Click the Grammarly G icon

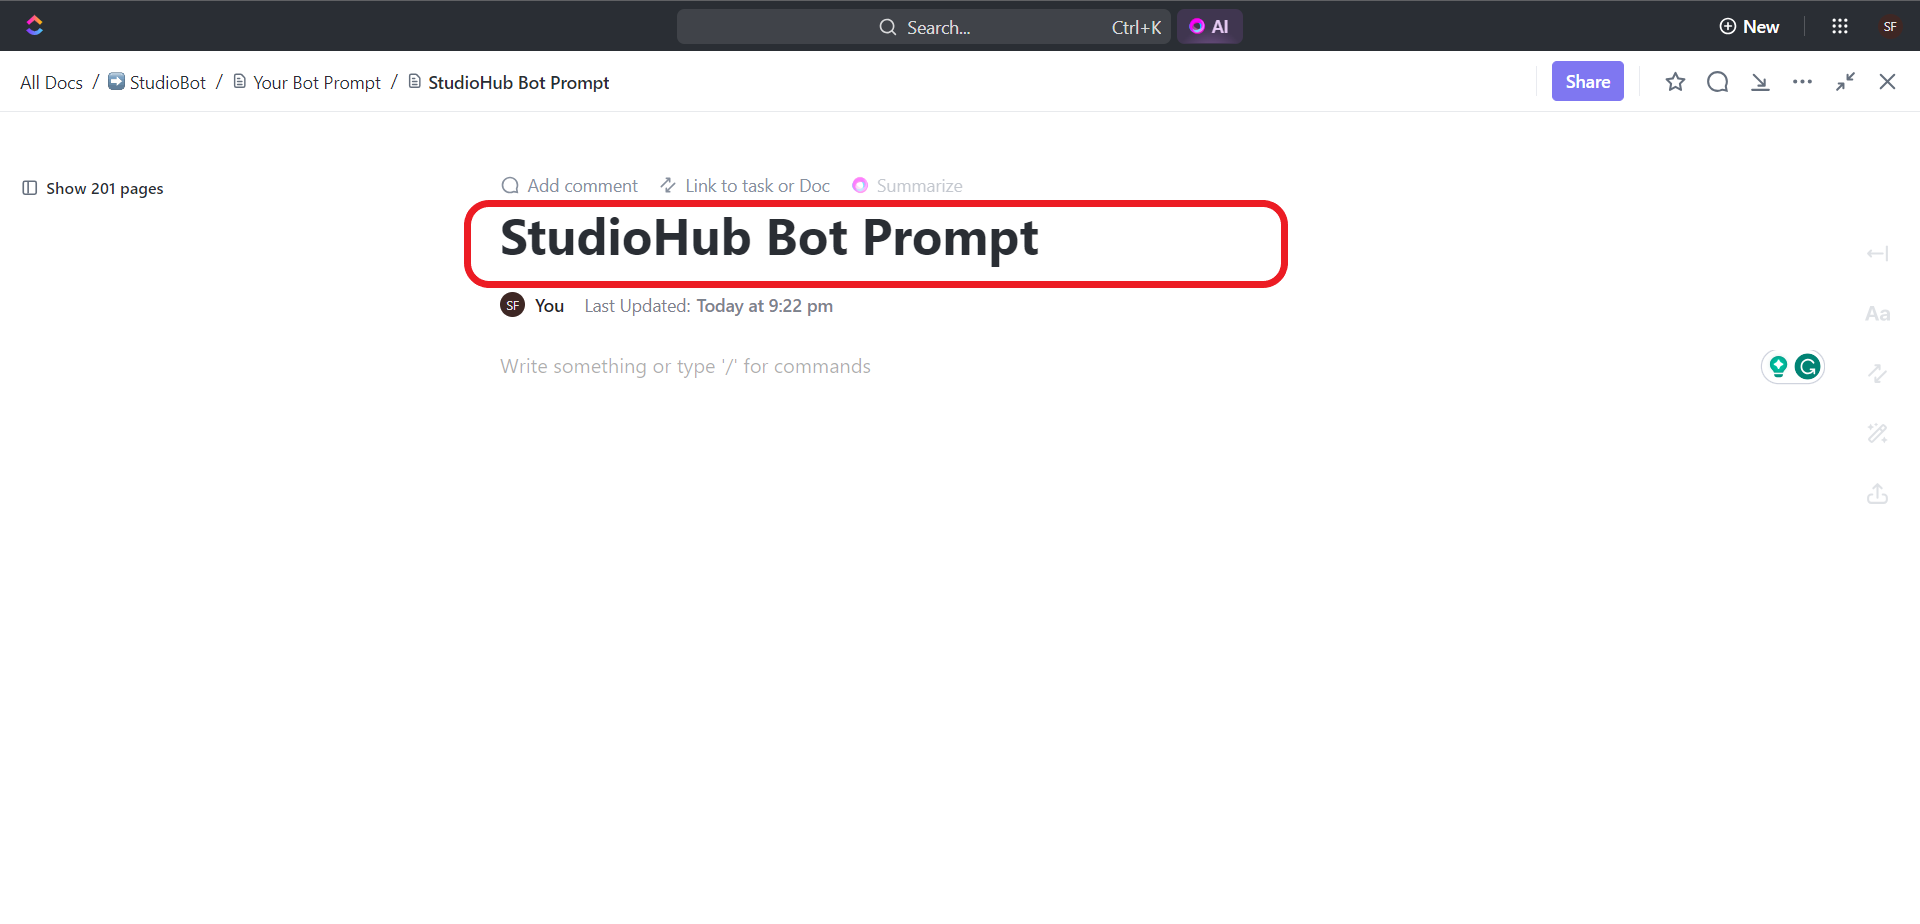[1807, 367]
